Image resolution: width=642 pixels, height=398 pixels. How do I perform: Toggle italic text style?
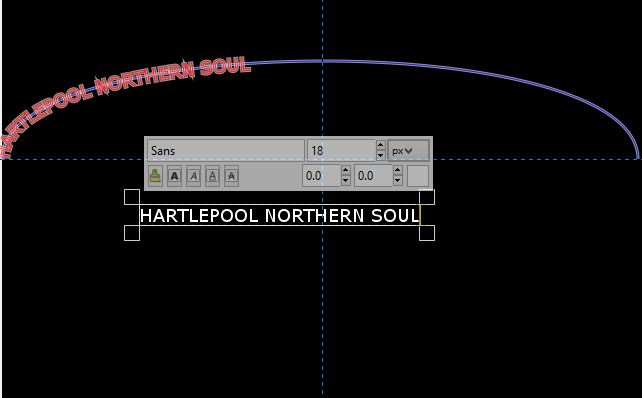point(194,176)
